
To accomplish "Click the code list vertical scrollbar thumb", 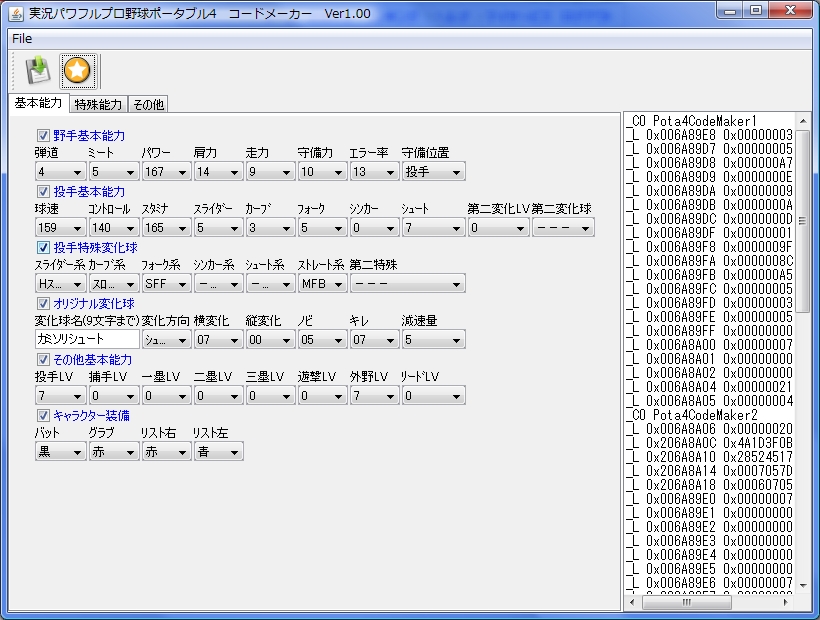I will 802,221.
